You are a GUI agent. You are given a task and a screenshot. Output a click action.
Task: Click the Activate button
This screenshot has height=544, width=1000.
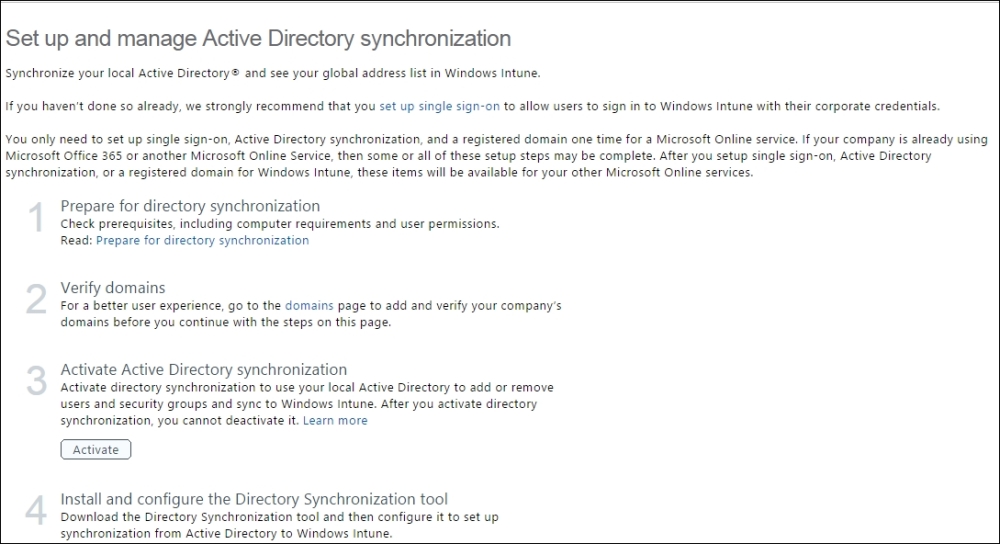click(96, 450)
